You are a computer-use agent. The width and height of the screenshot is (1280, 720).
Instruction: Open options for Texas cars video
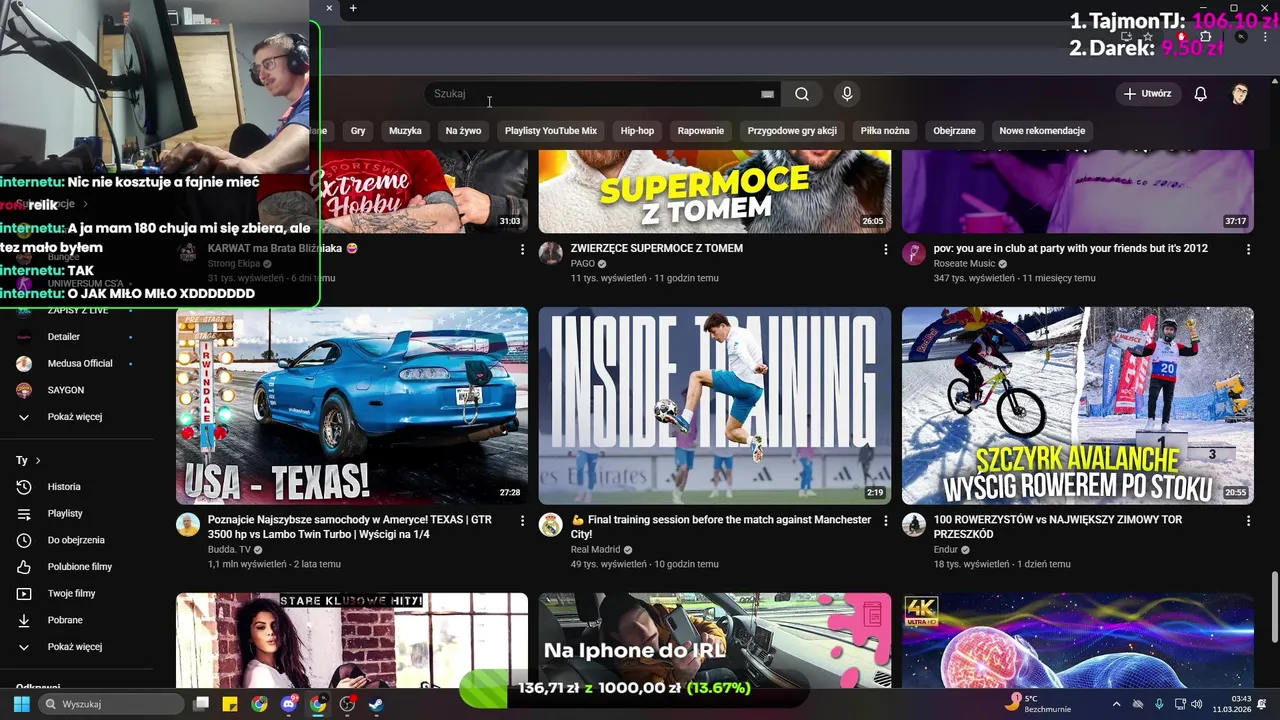coord(522,521)
